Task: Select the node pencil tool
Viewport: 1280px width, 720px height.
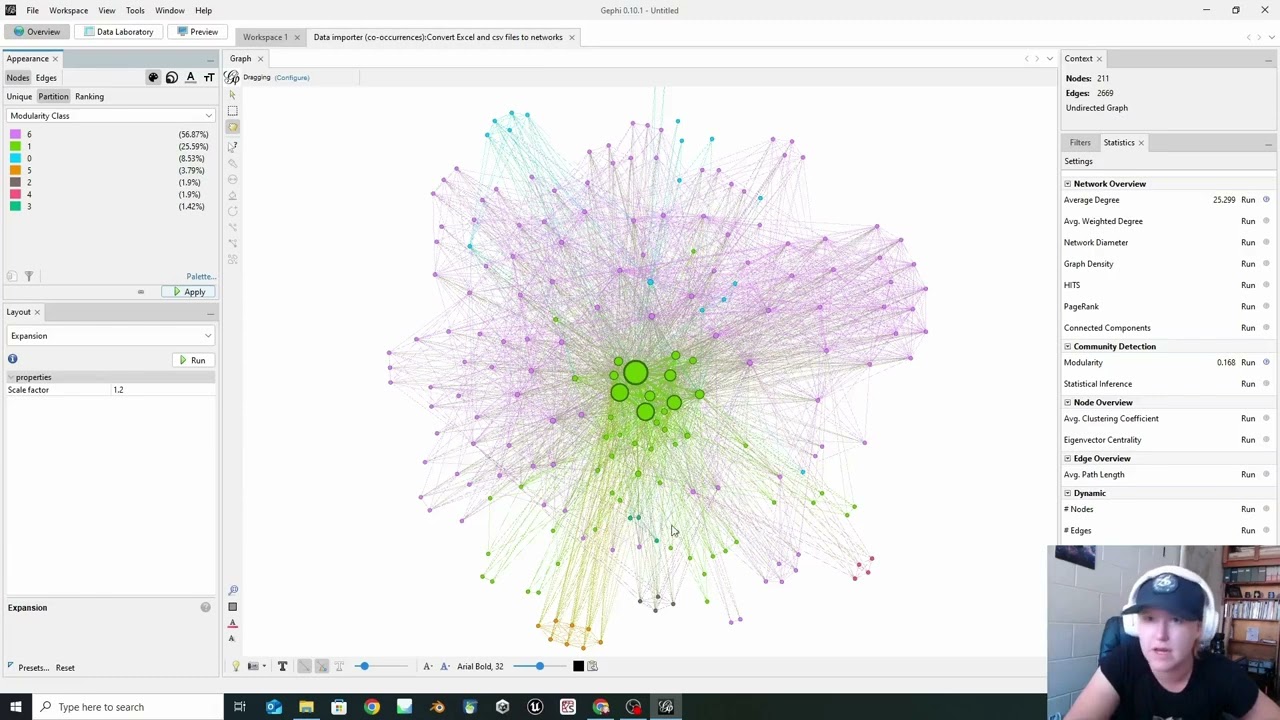Action: pos(233,211)
